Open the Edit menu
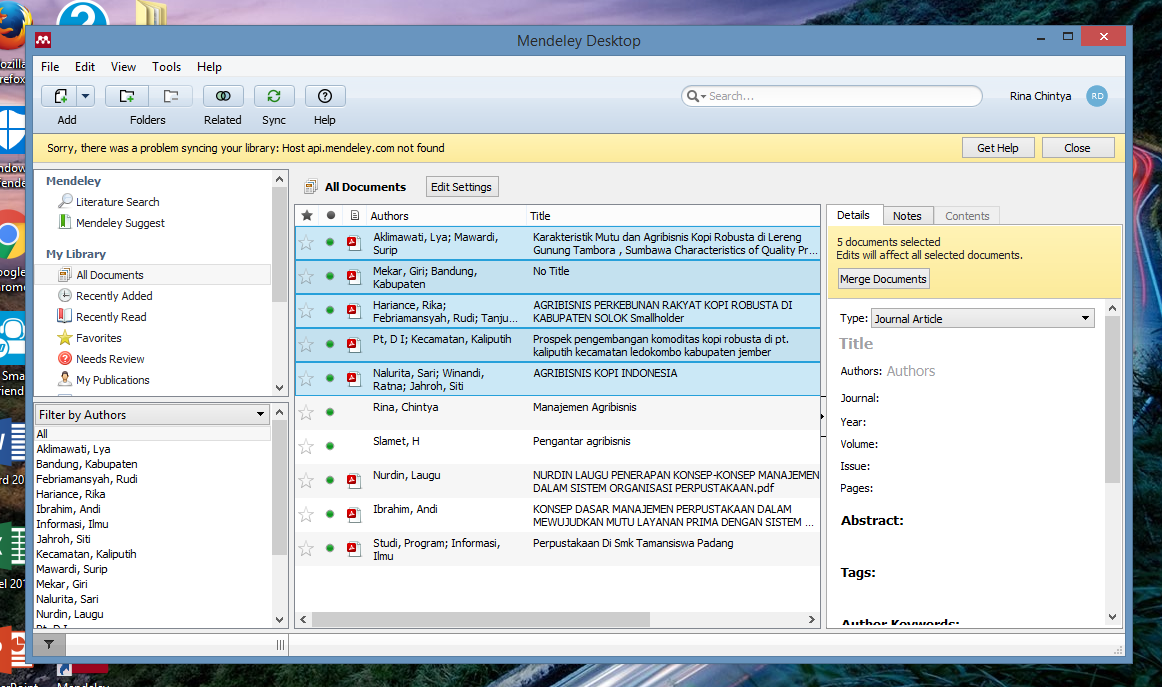The image size is (1162, 687). pos(84,67)
